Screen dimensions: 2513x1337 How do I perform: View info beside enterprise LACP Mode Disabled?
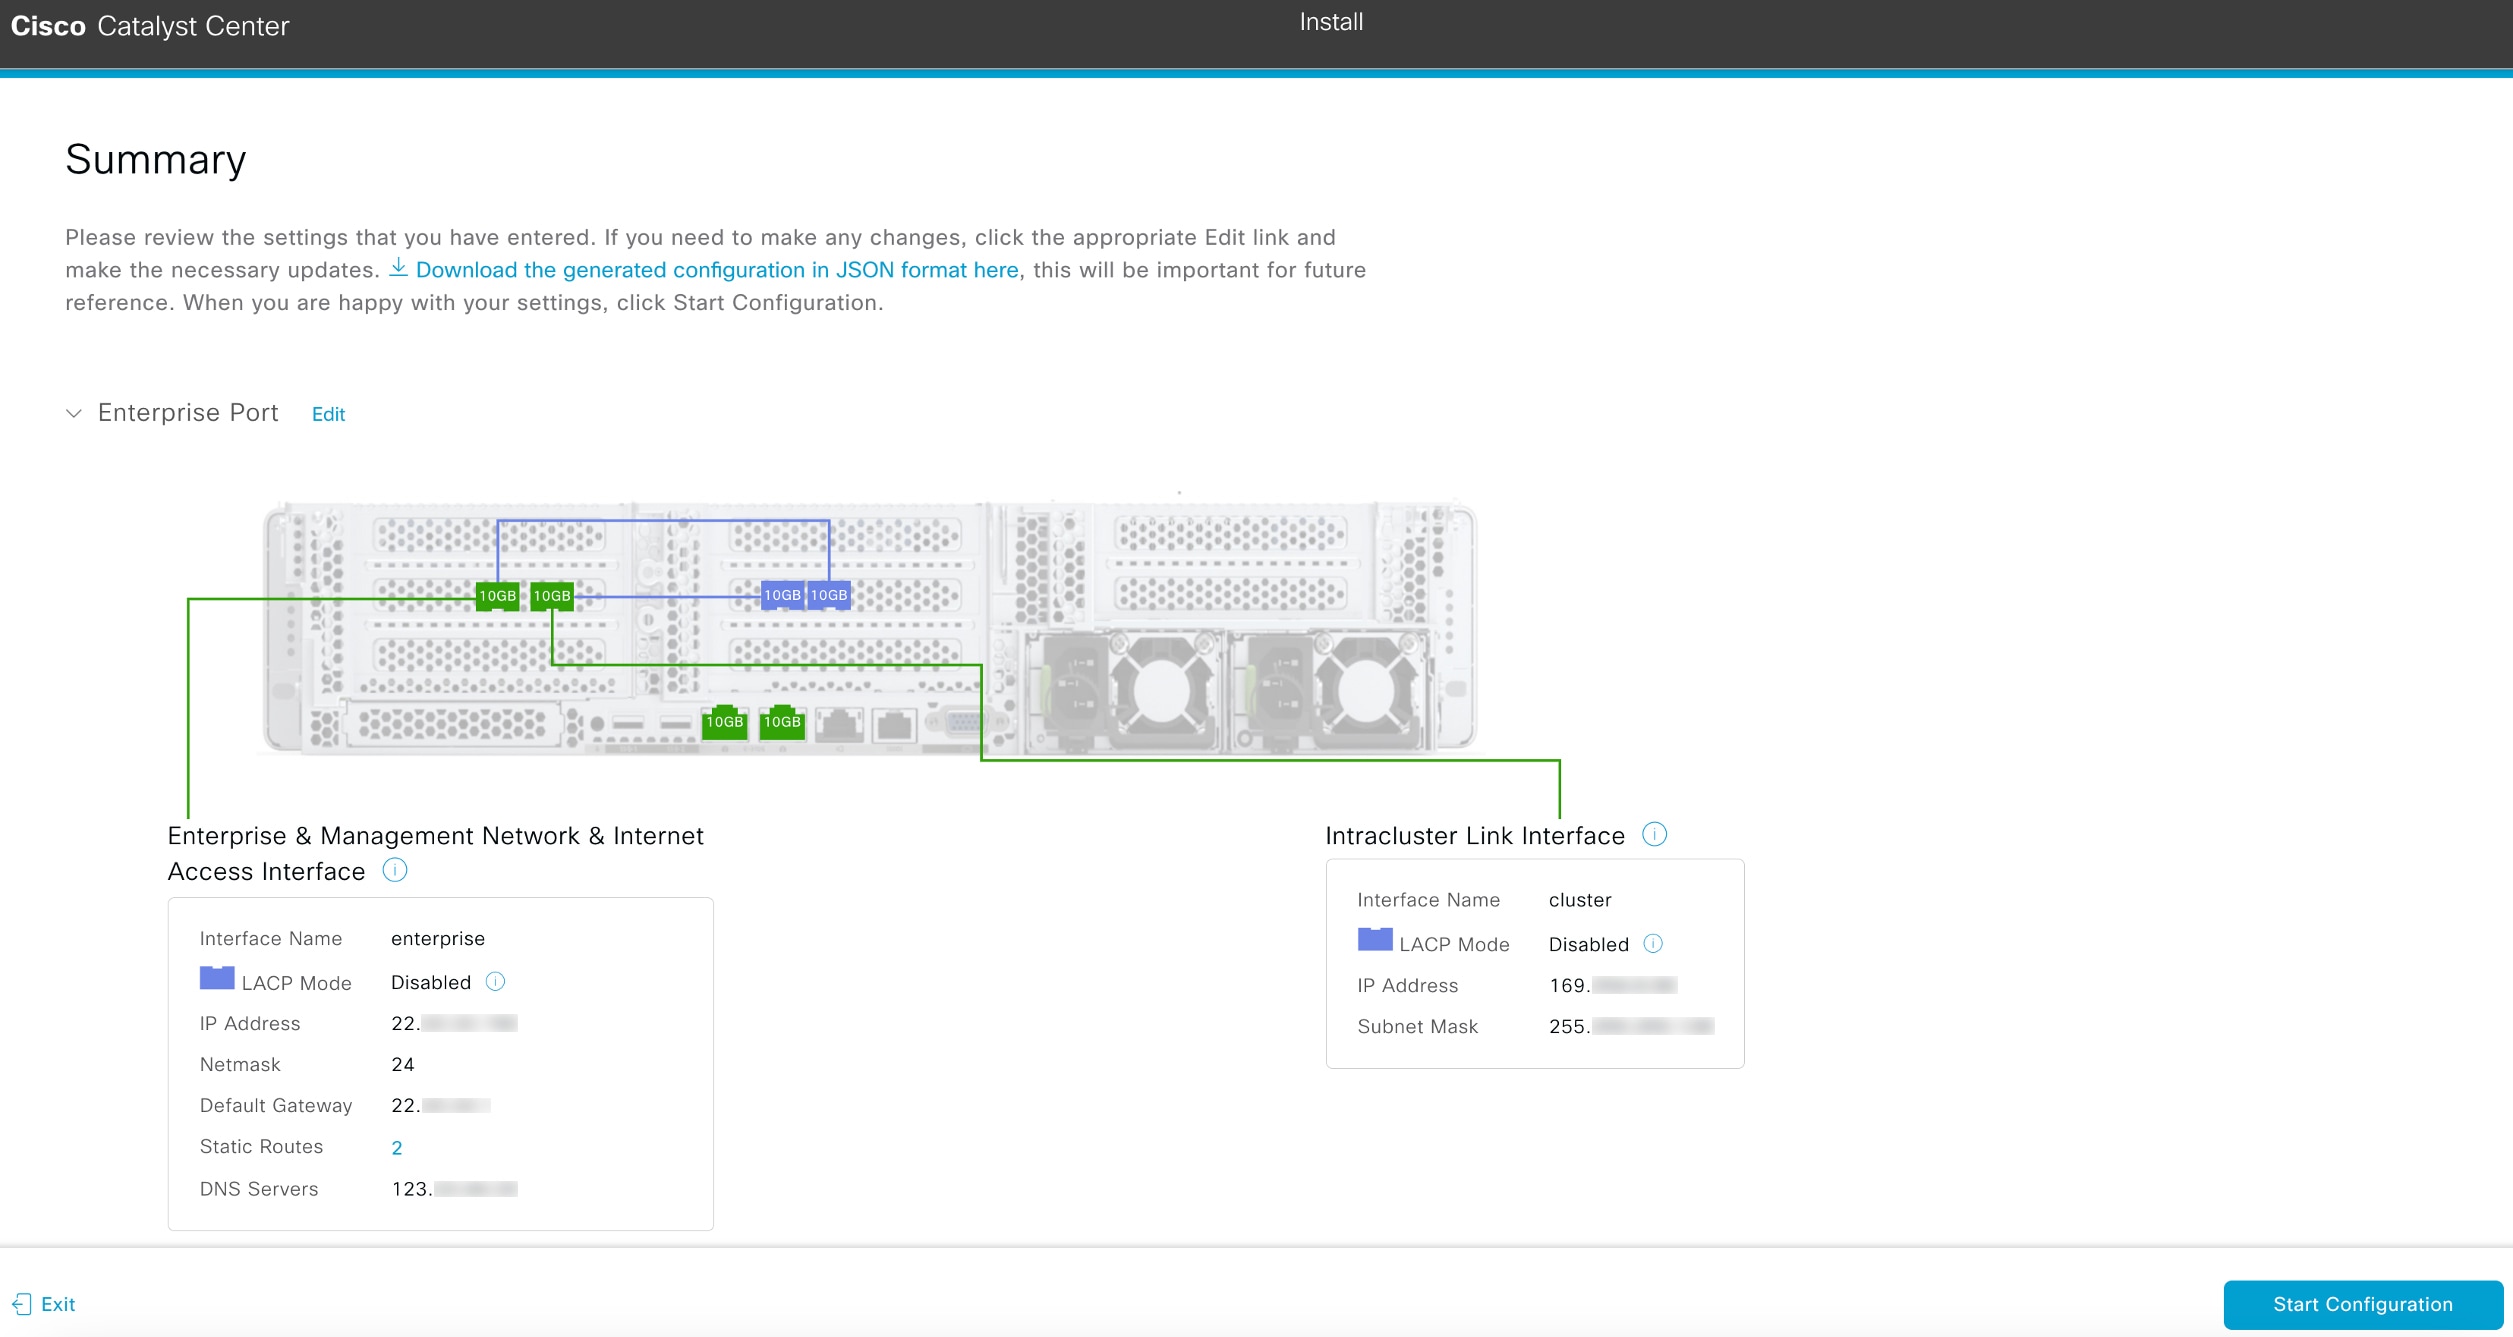click(x=495, y=981)
